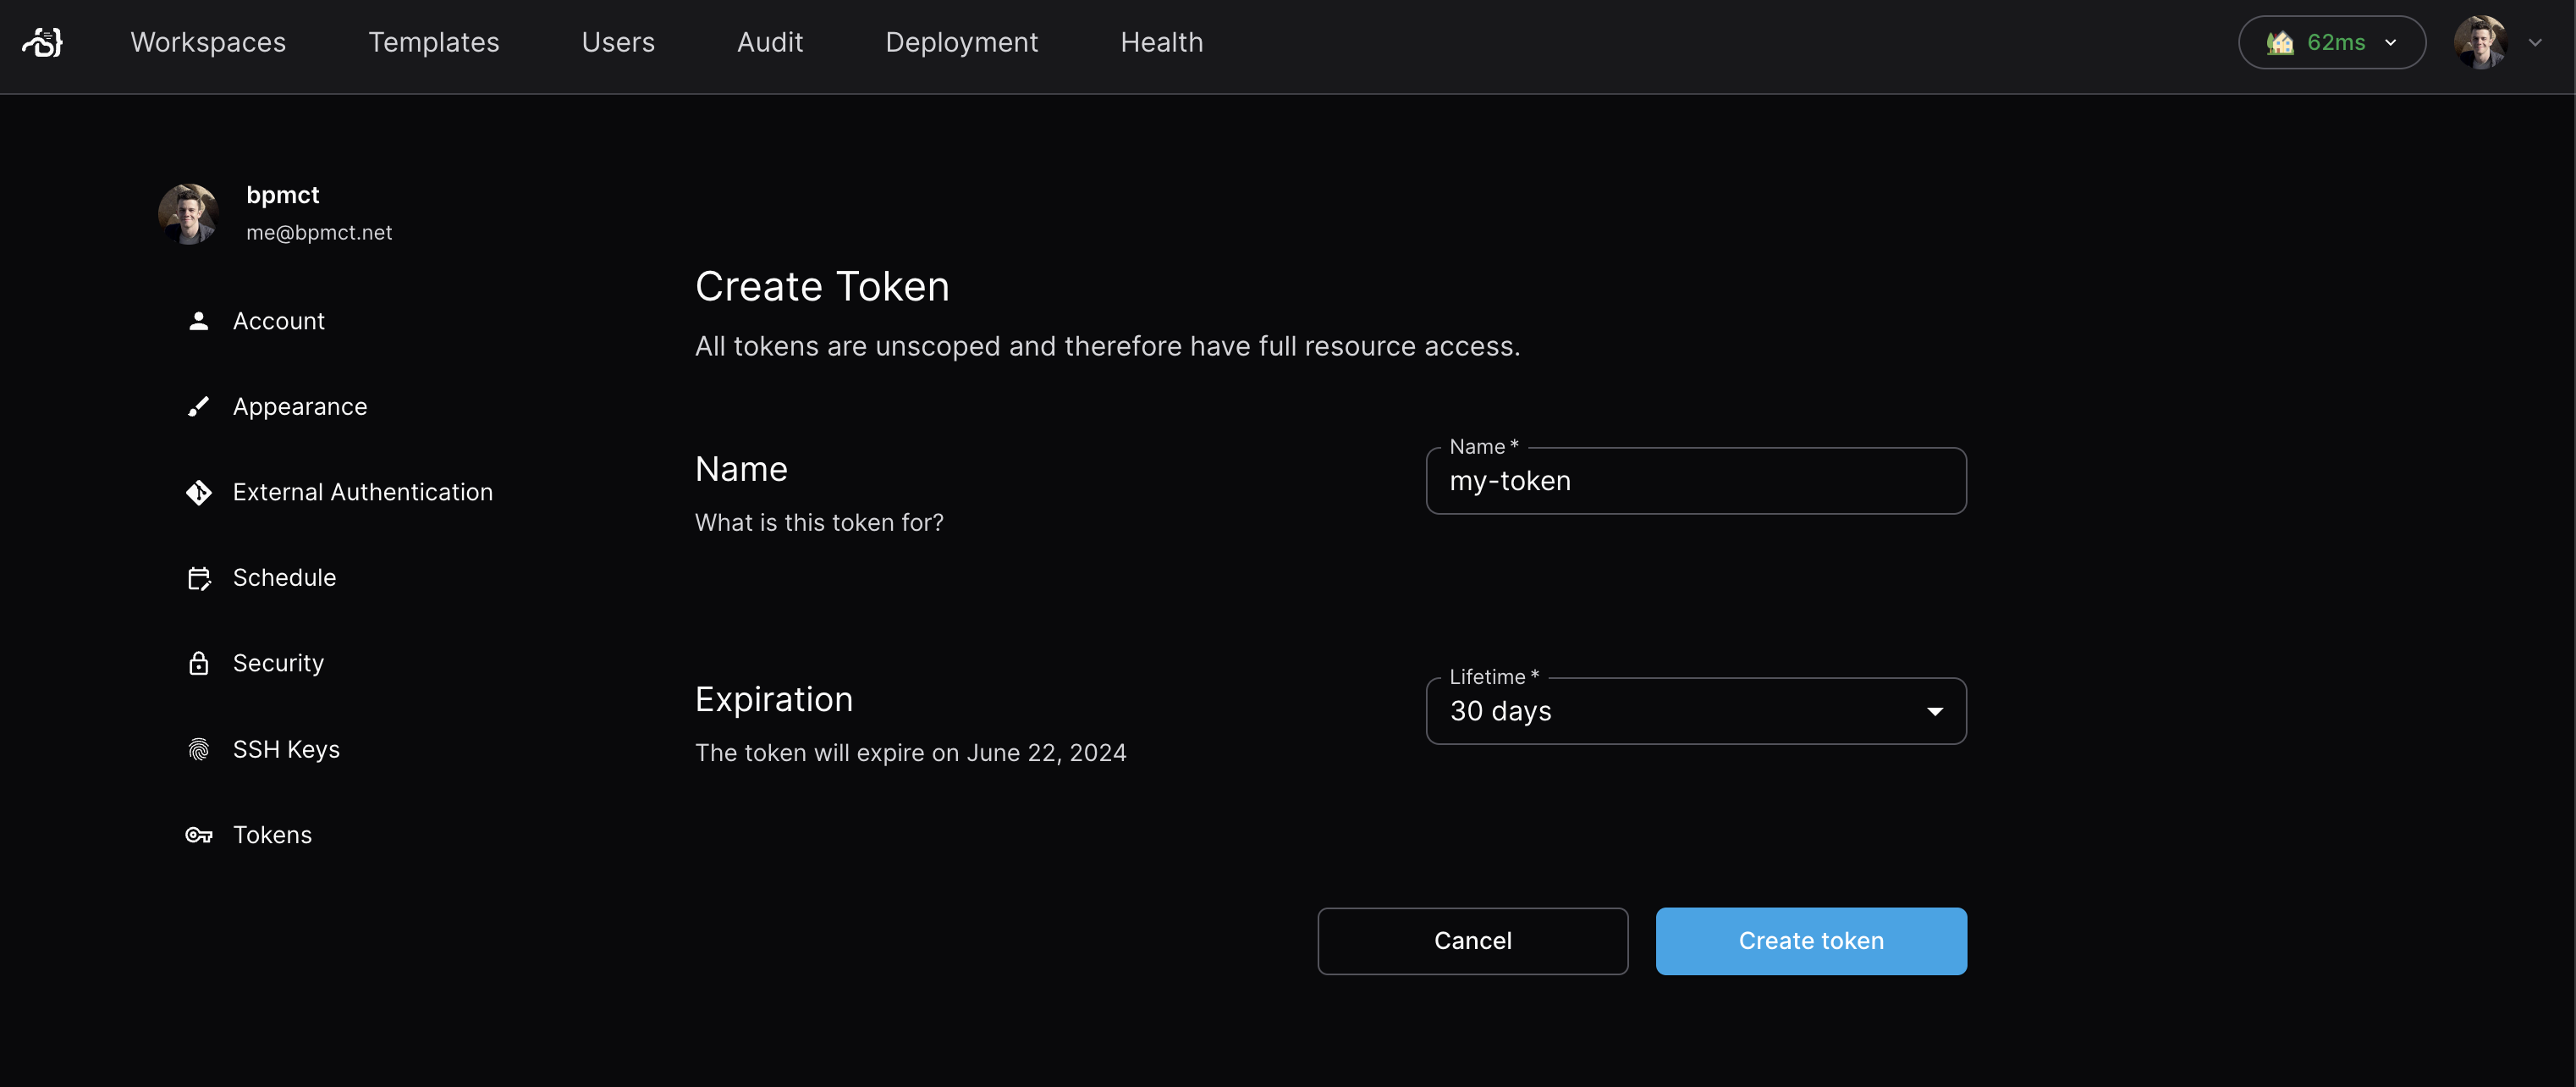The width and height of the screenshot is (2576, 1087).
Task: Click the Tokens key icon
Action: (199, 834)
